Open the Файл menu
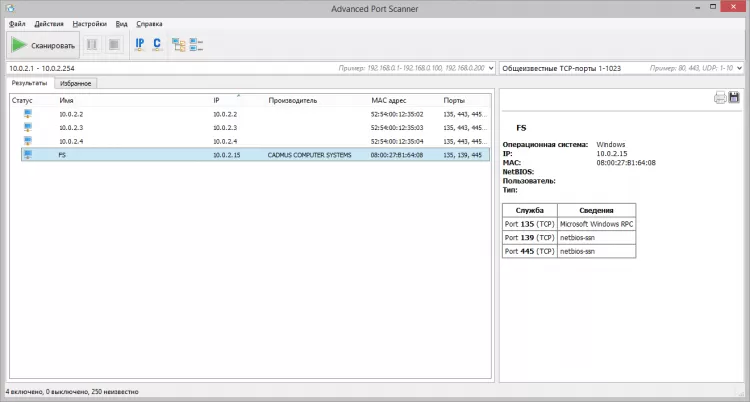This screenshot has height=402, width=750. [x=17, y=22]
